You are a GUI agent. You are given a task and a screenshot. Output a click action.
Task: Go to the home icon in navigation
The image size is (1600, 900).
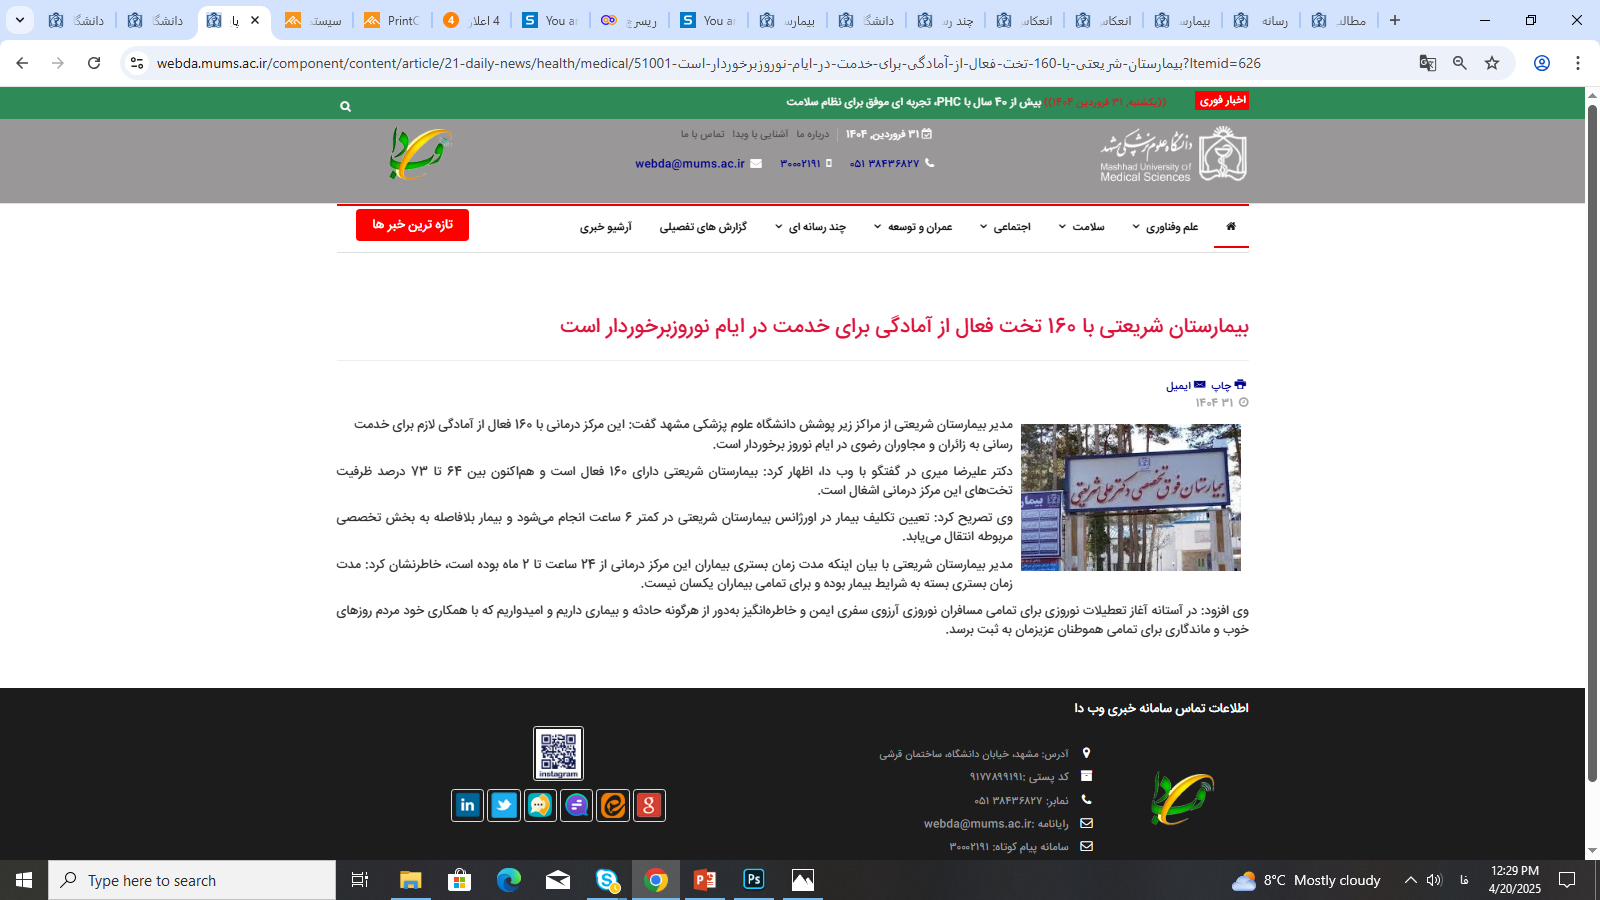[x=1230, y=227]
